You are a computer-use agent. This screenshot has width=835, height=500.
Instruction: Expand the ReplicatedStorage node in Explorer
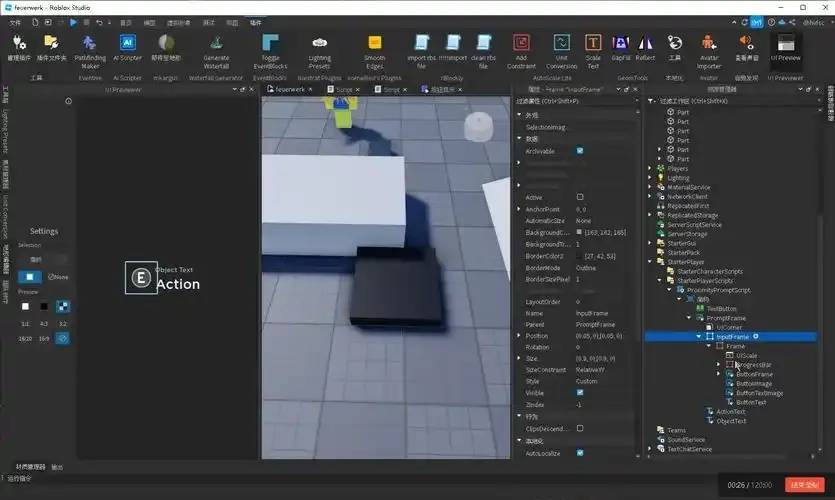[650, 215]
